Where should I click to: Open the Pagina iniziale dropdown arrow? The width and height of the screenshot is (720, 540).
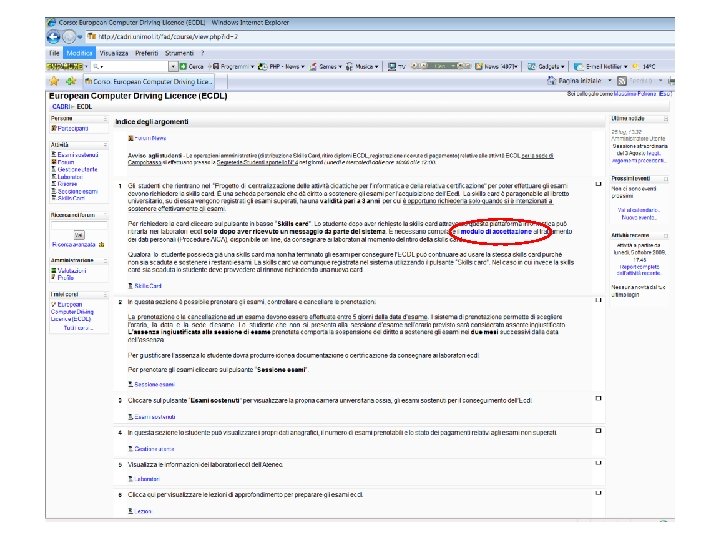point(610,81)
